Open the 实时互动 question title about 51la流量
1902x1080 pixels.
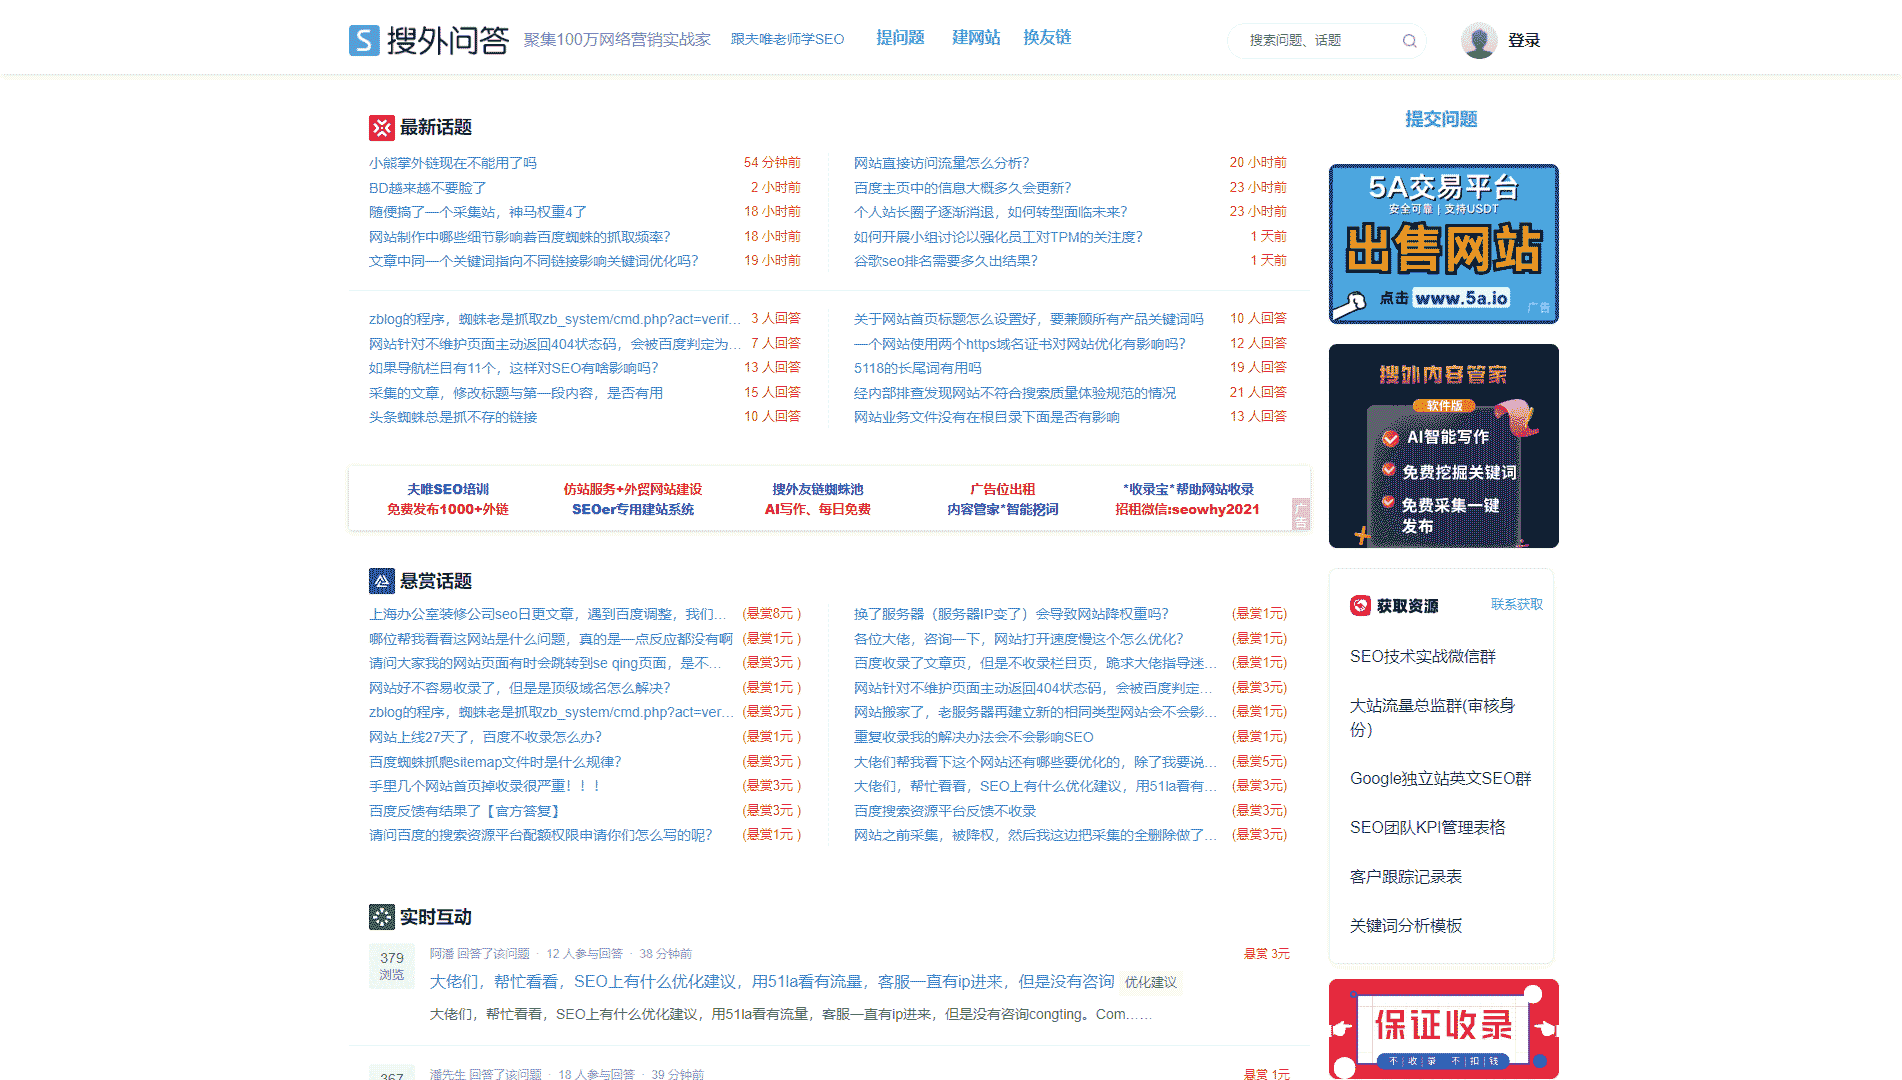(x=772, y=982)
